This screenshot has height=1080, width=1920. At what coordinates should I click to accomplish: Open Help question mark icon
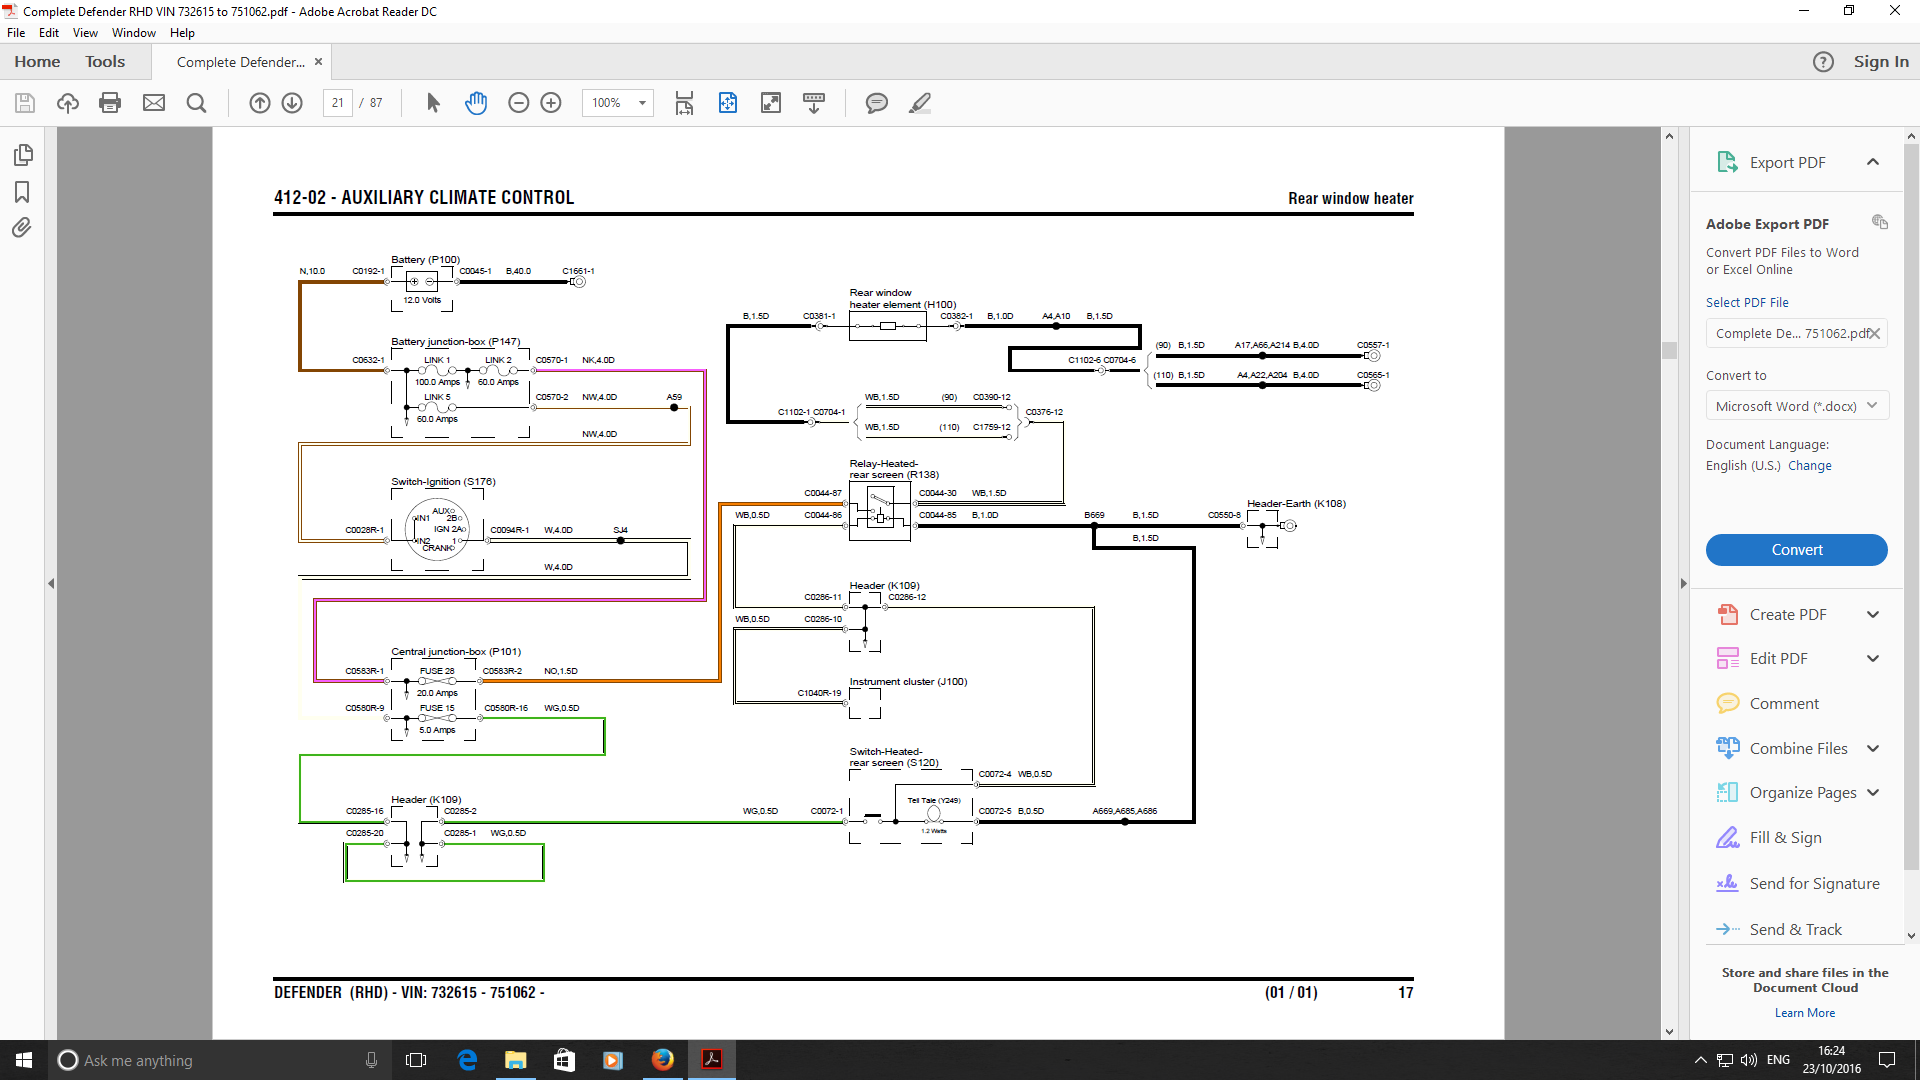point(1823,62)
